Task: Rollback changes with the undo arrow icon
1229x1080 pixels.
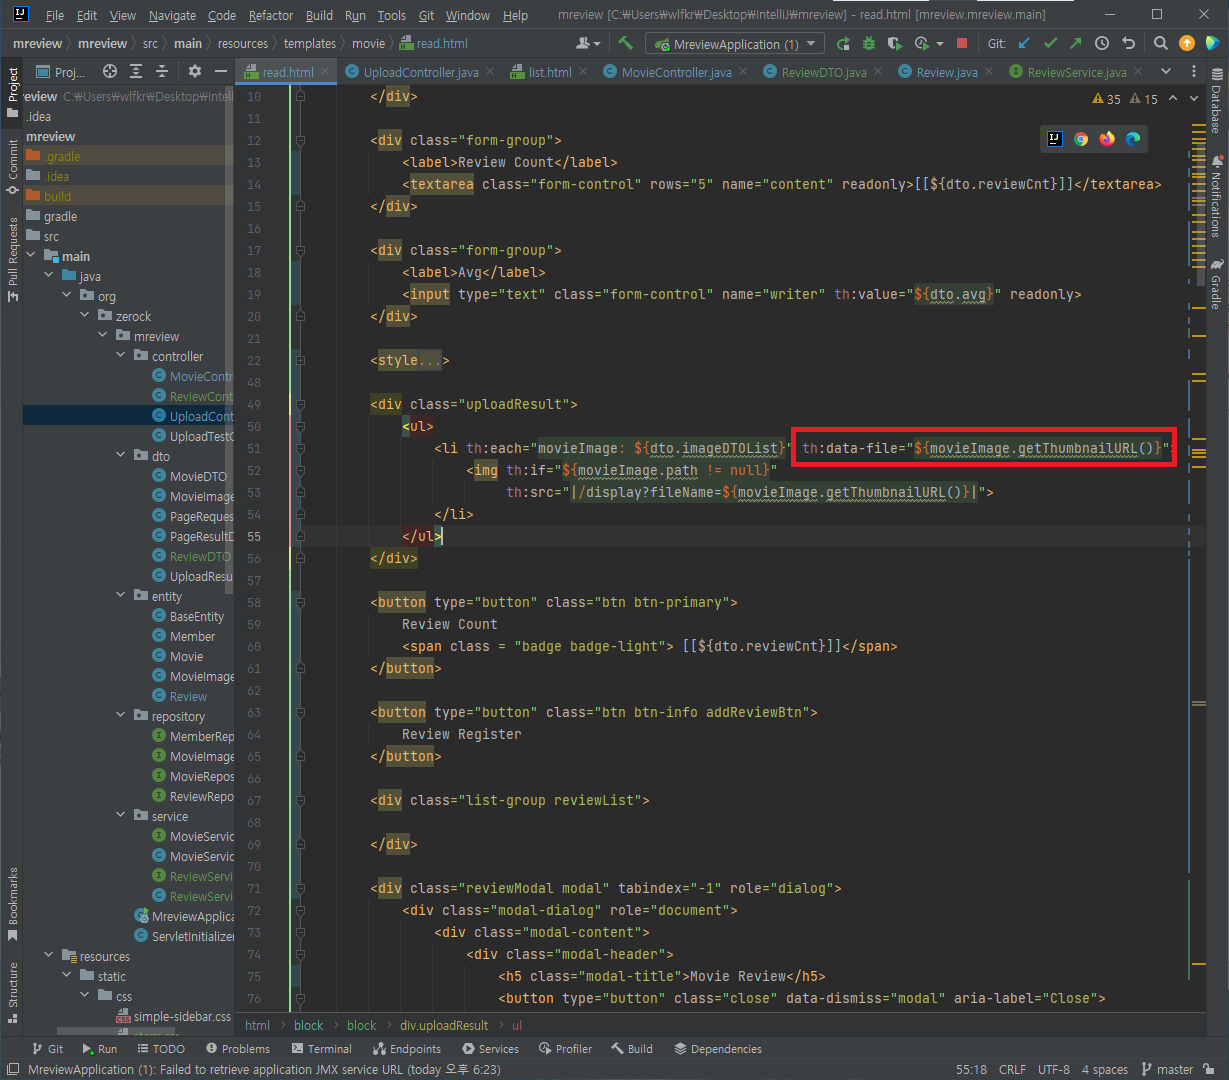Action: pyautogui.click(x=1129, y=44)
